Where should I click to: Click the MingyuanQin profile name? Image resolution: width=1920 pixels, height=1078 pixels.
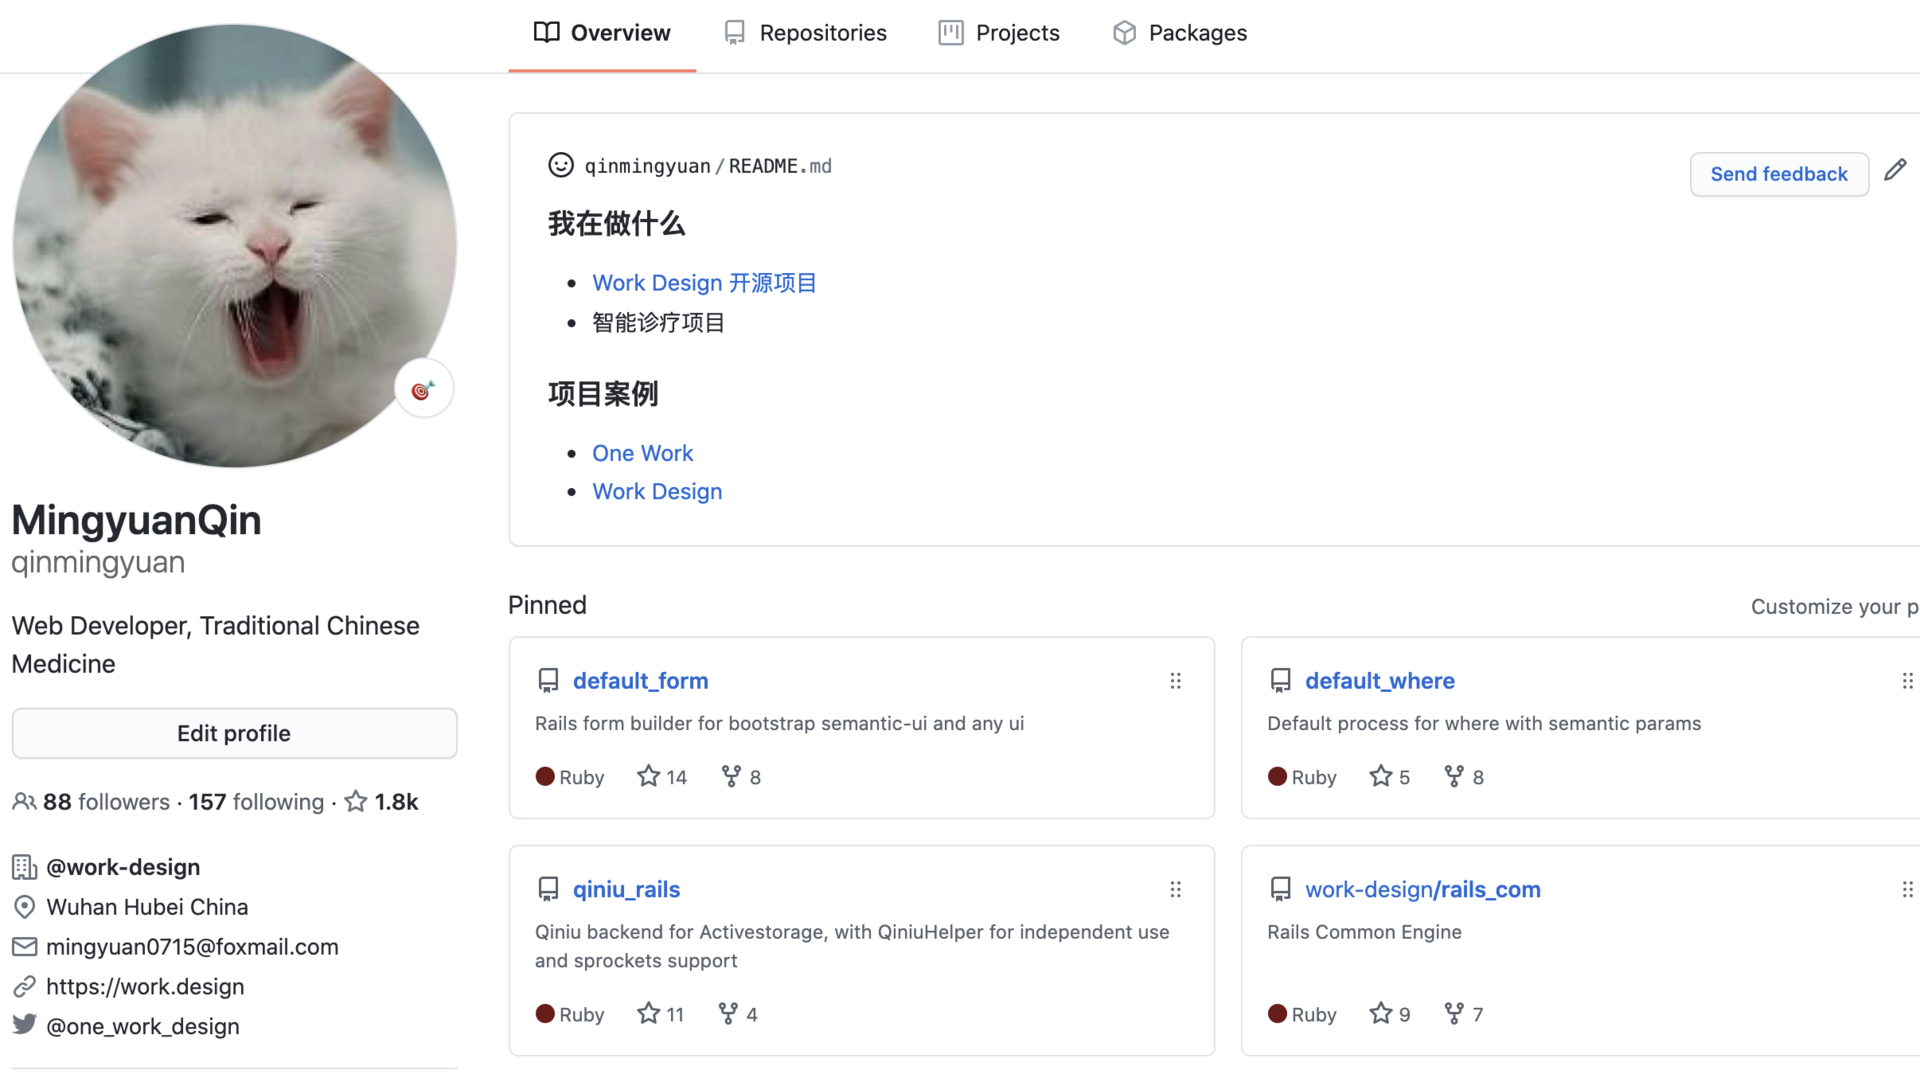click(136, 520)
